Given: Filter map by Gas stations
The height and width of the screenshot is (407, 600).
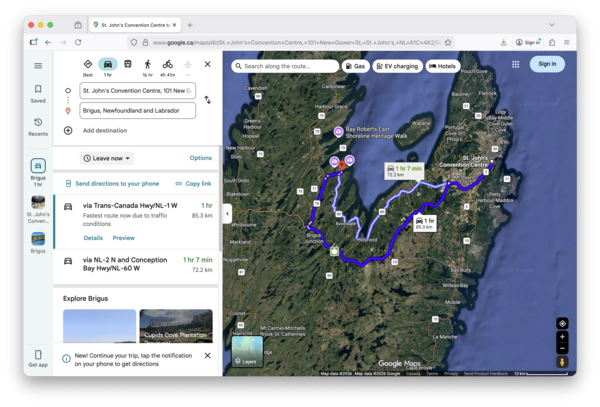Looking at the screenshot, I should click(355, 66).
